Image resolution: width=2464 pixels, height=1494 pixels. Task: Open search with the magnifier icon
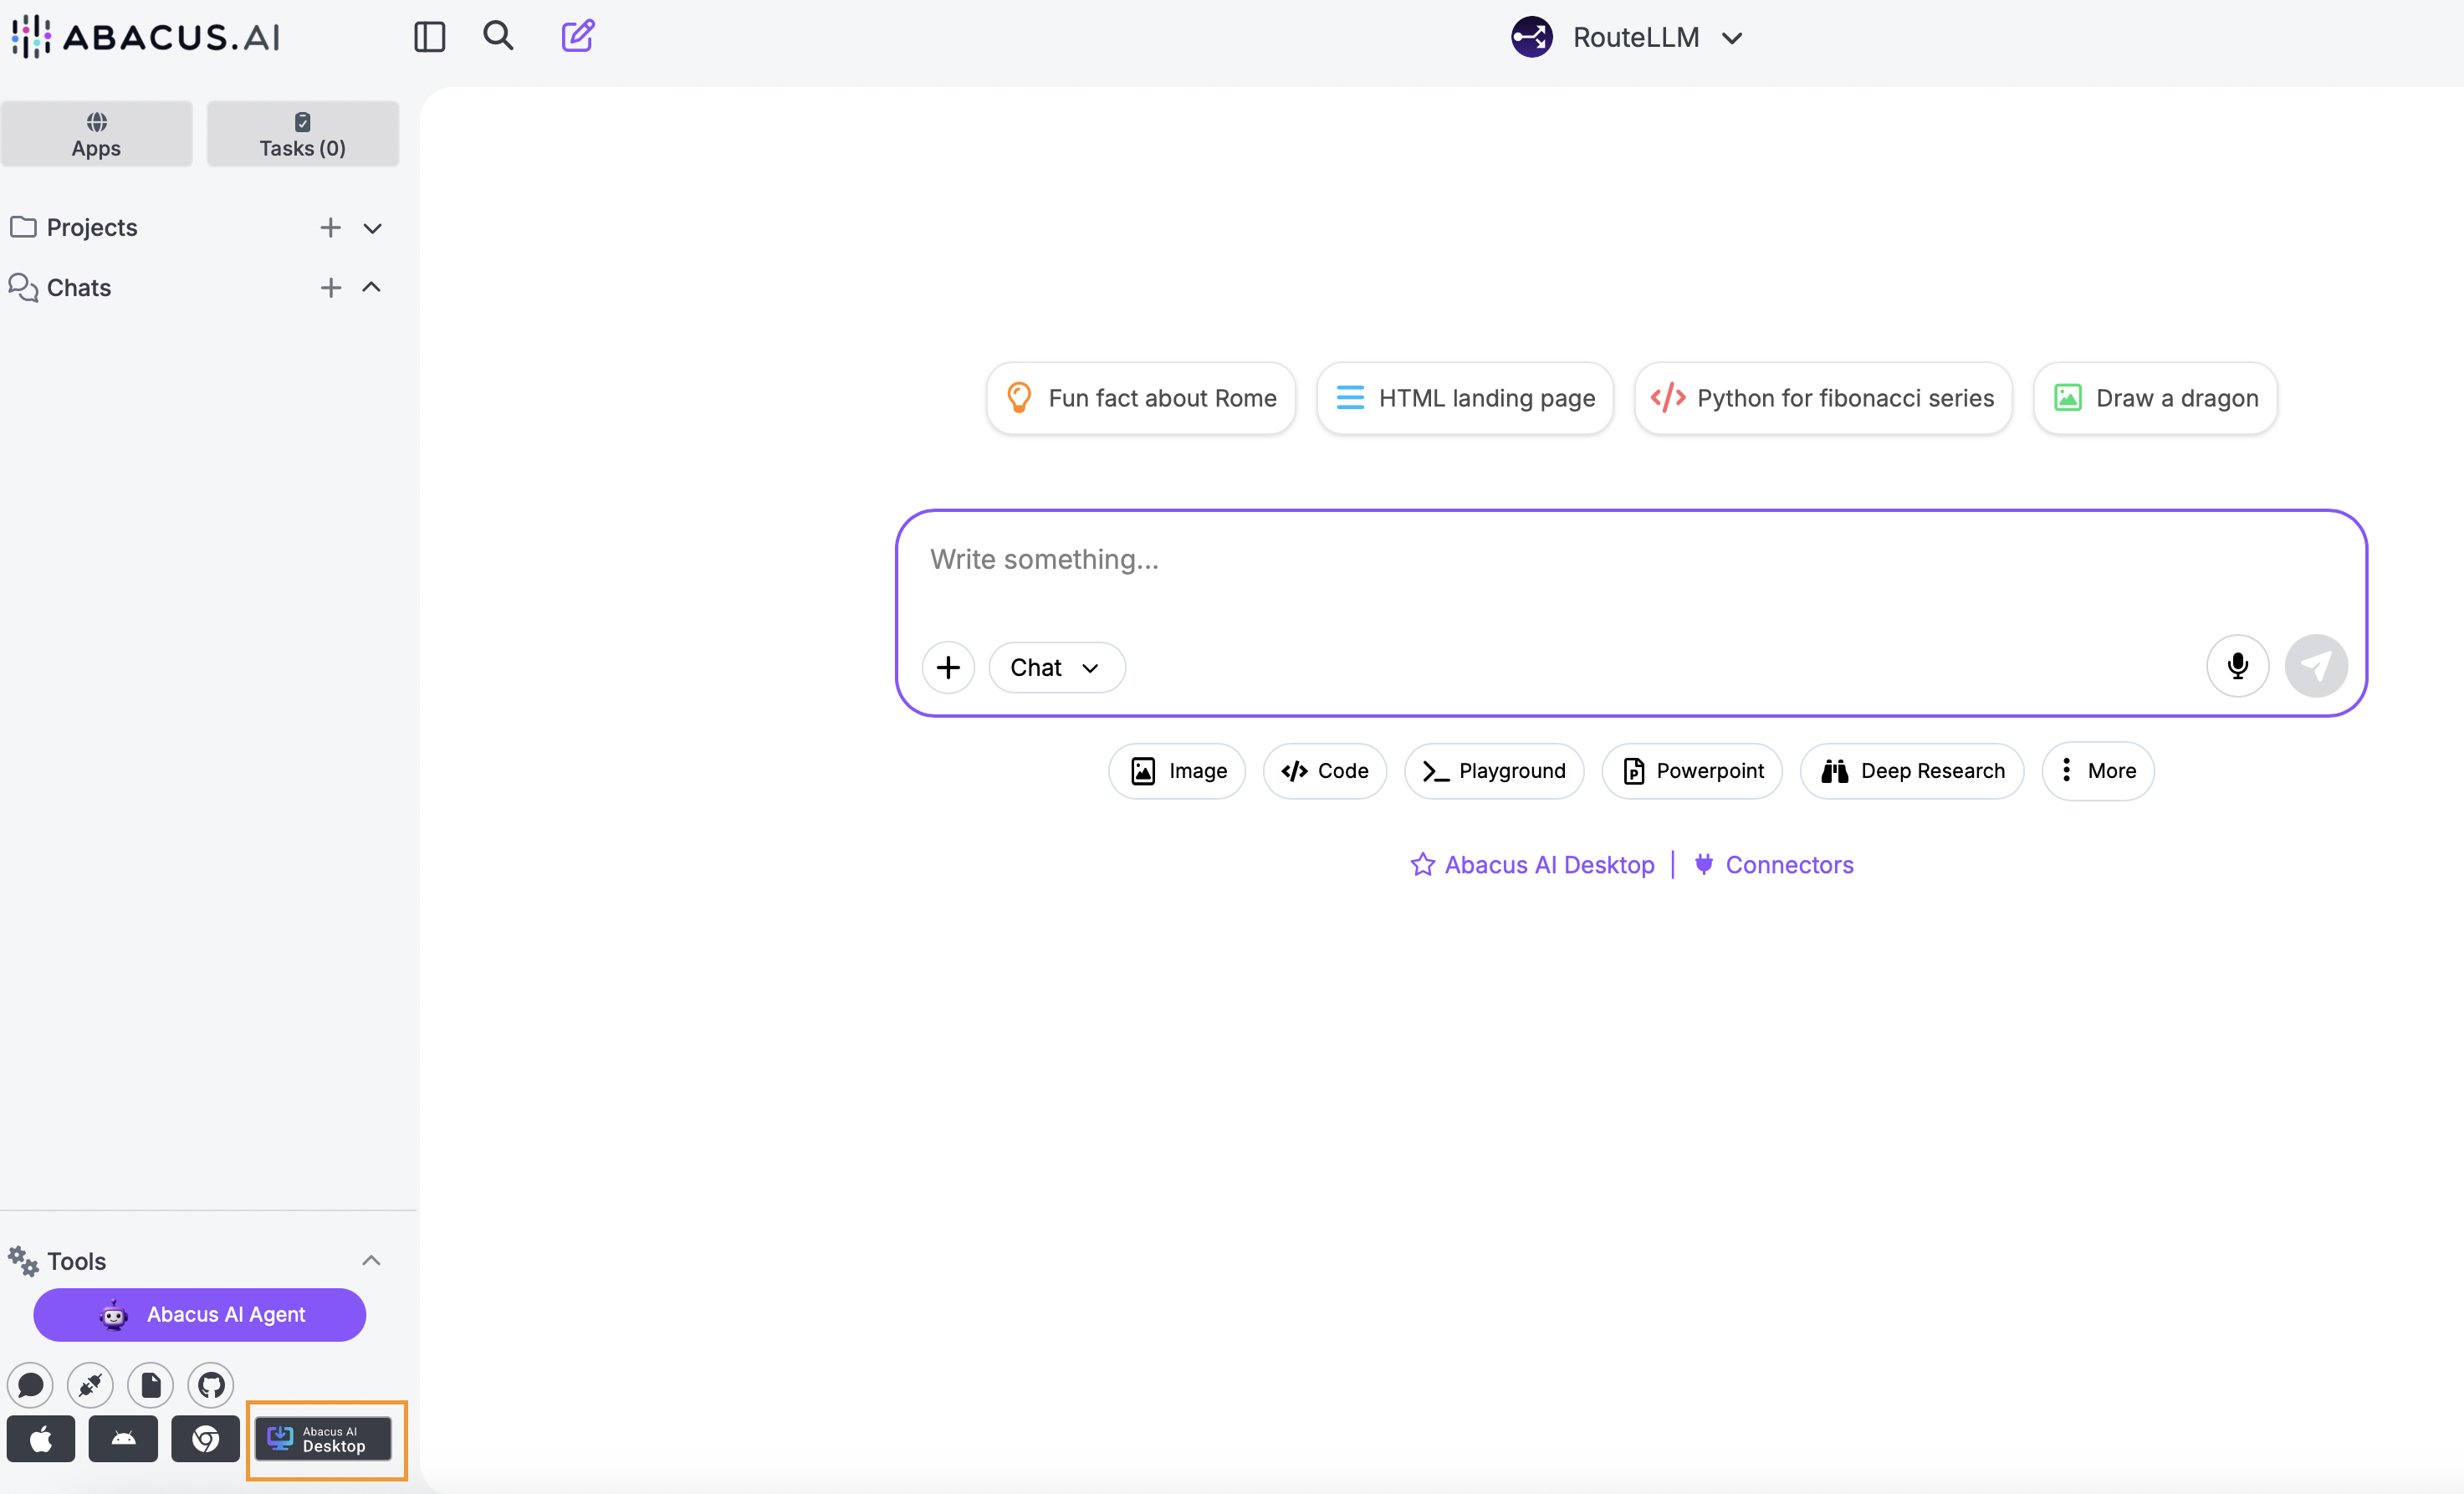pos(498,36)
